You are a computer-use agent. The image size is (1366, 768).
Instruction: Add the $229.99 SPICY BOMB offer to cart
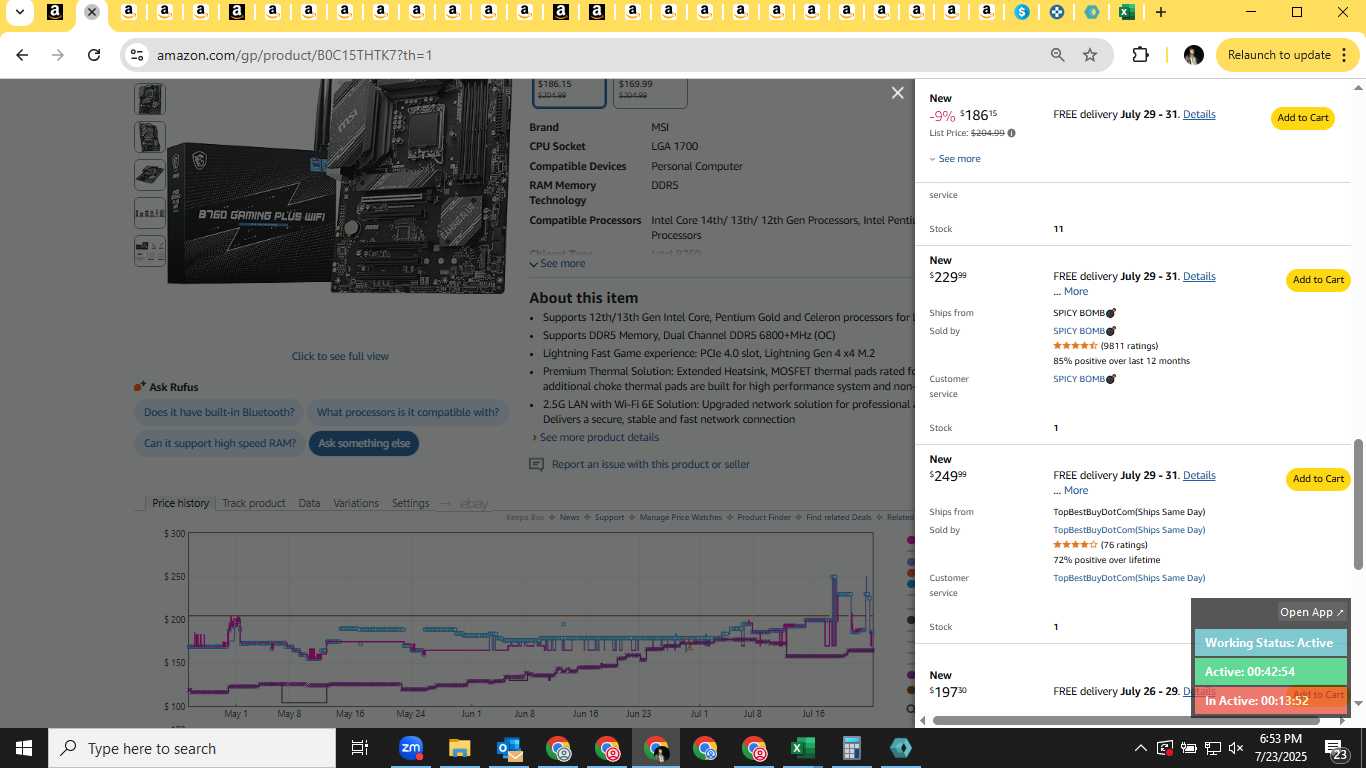[x=1318, y=280]
